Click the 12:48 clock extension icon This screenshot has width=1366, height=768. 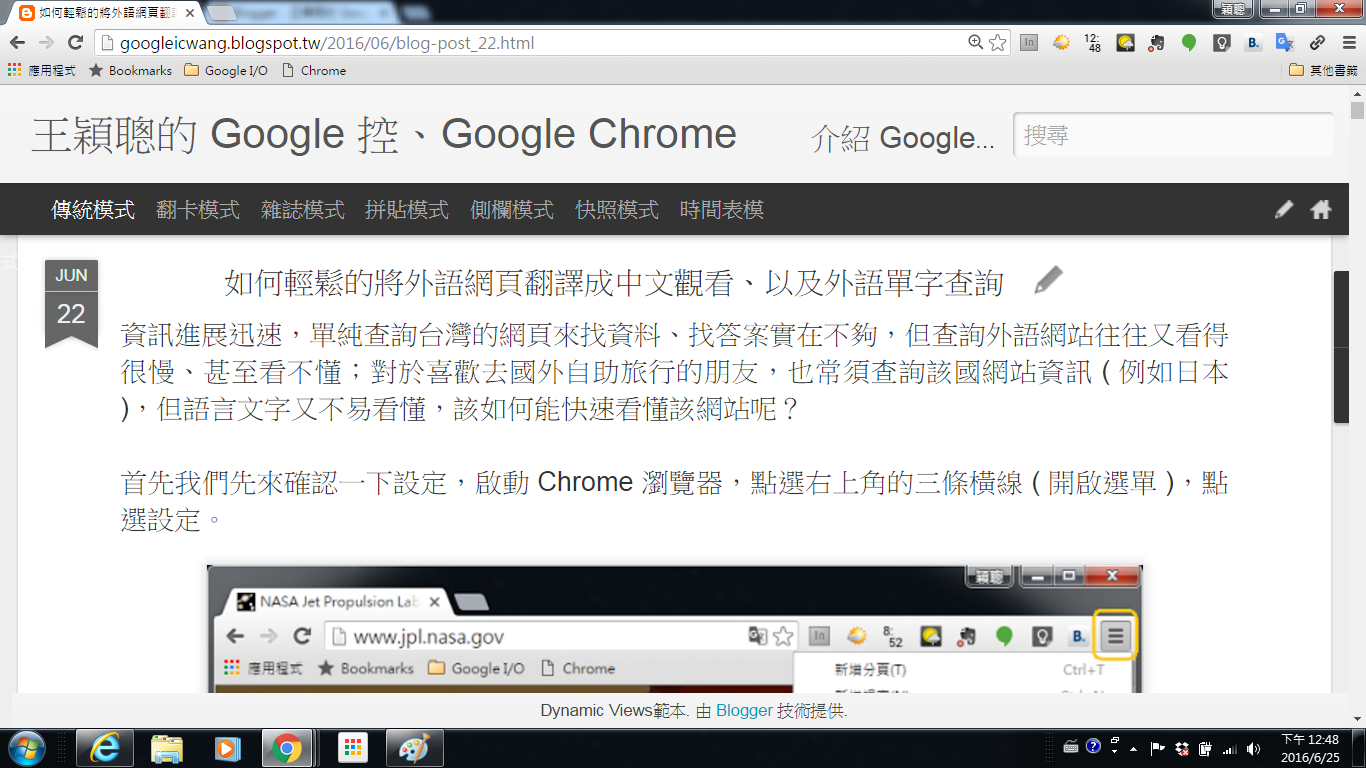point(1093,43)
